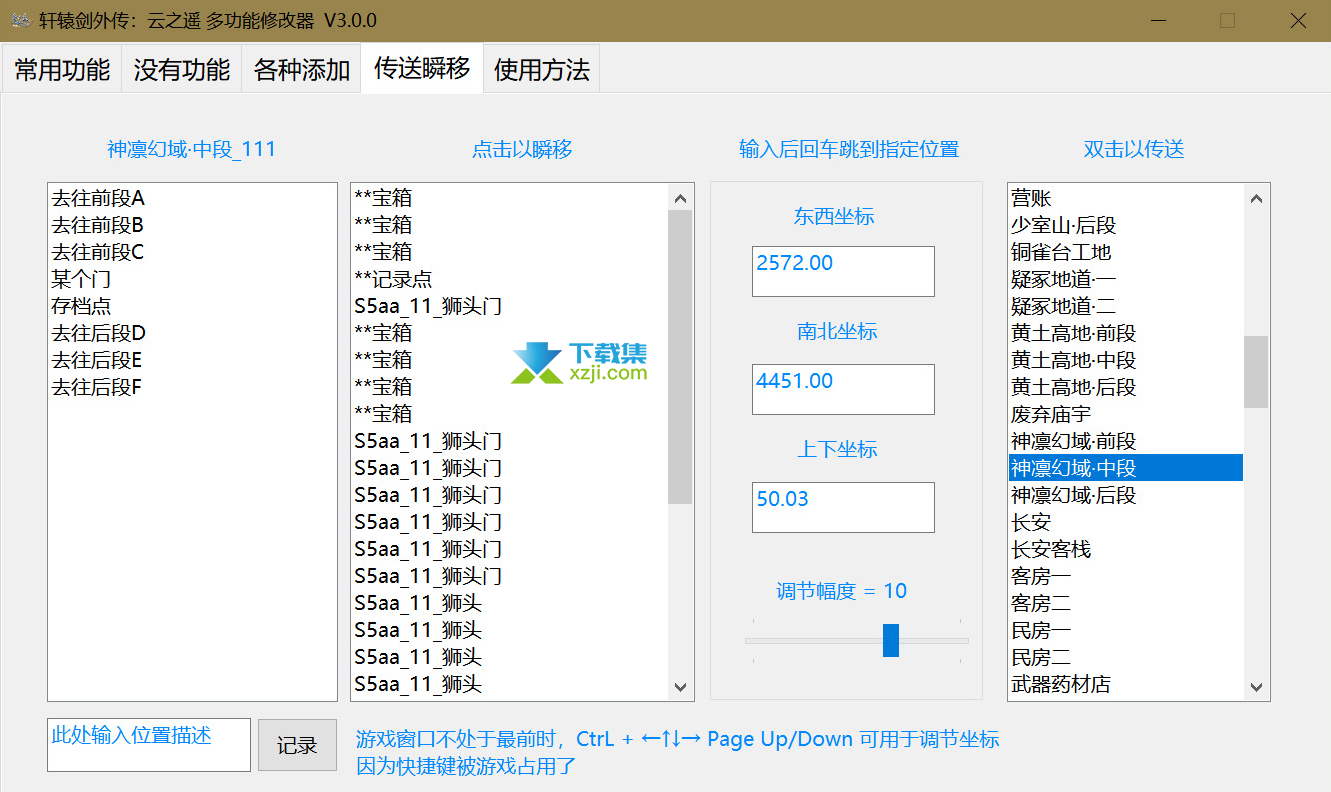Select the 传送瞬移 tab
Screen dimensions: 1331x792
422,68
